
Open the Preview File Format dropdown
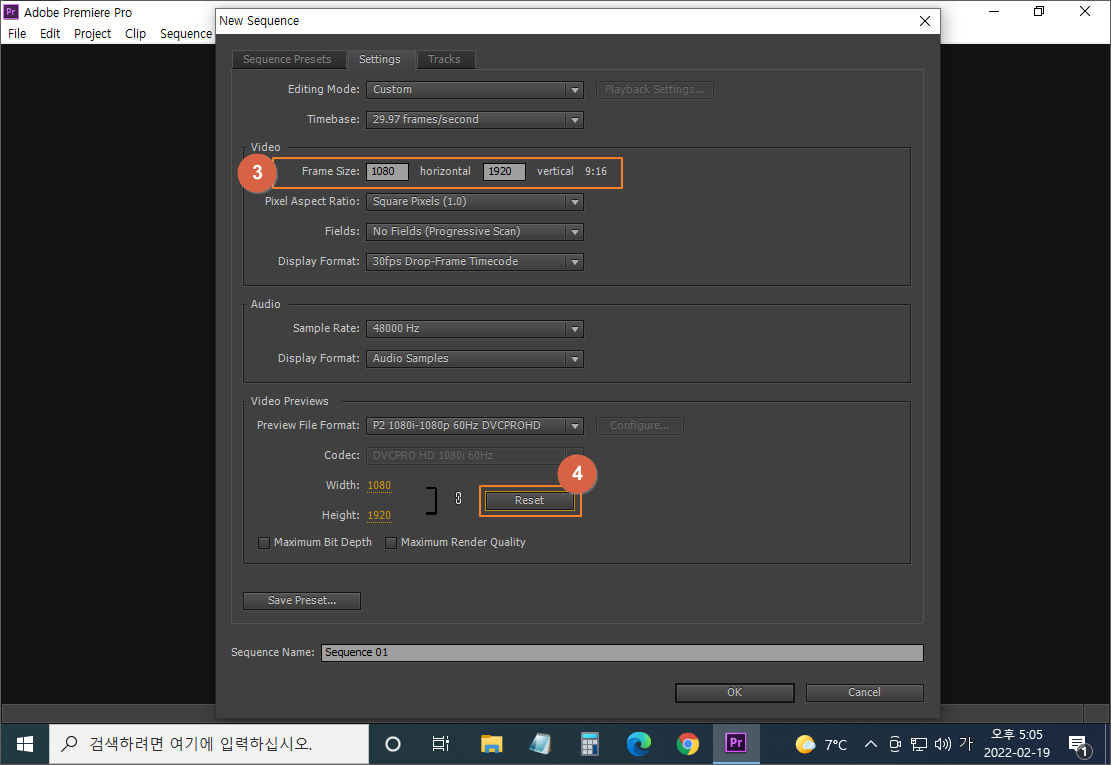[475, 426]
